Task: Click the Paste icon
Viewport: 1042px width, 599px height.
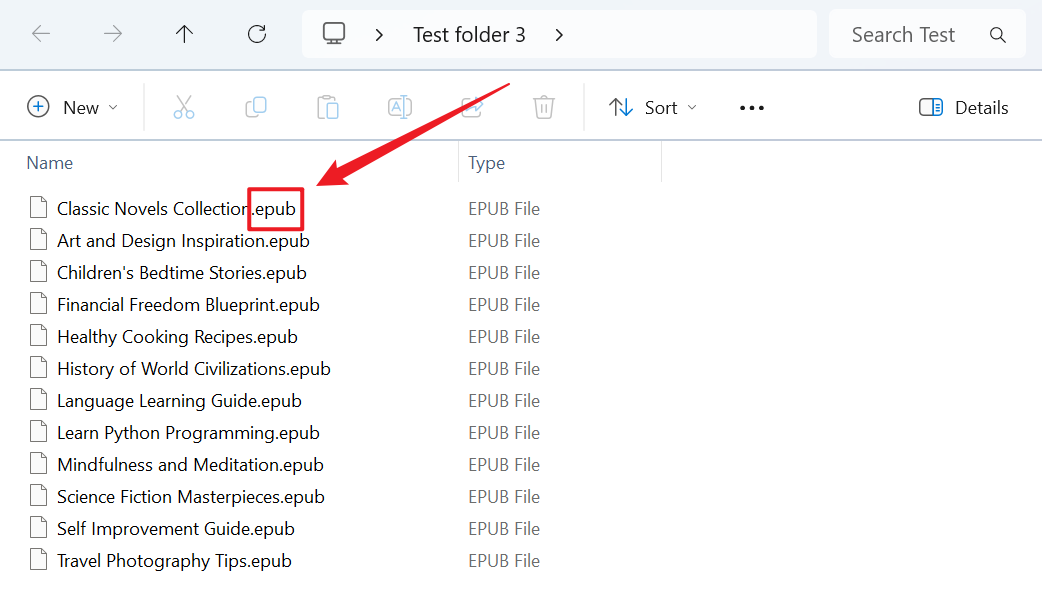Action: tap(328, 106)
